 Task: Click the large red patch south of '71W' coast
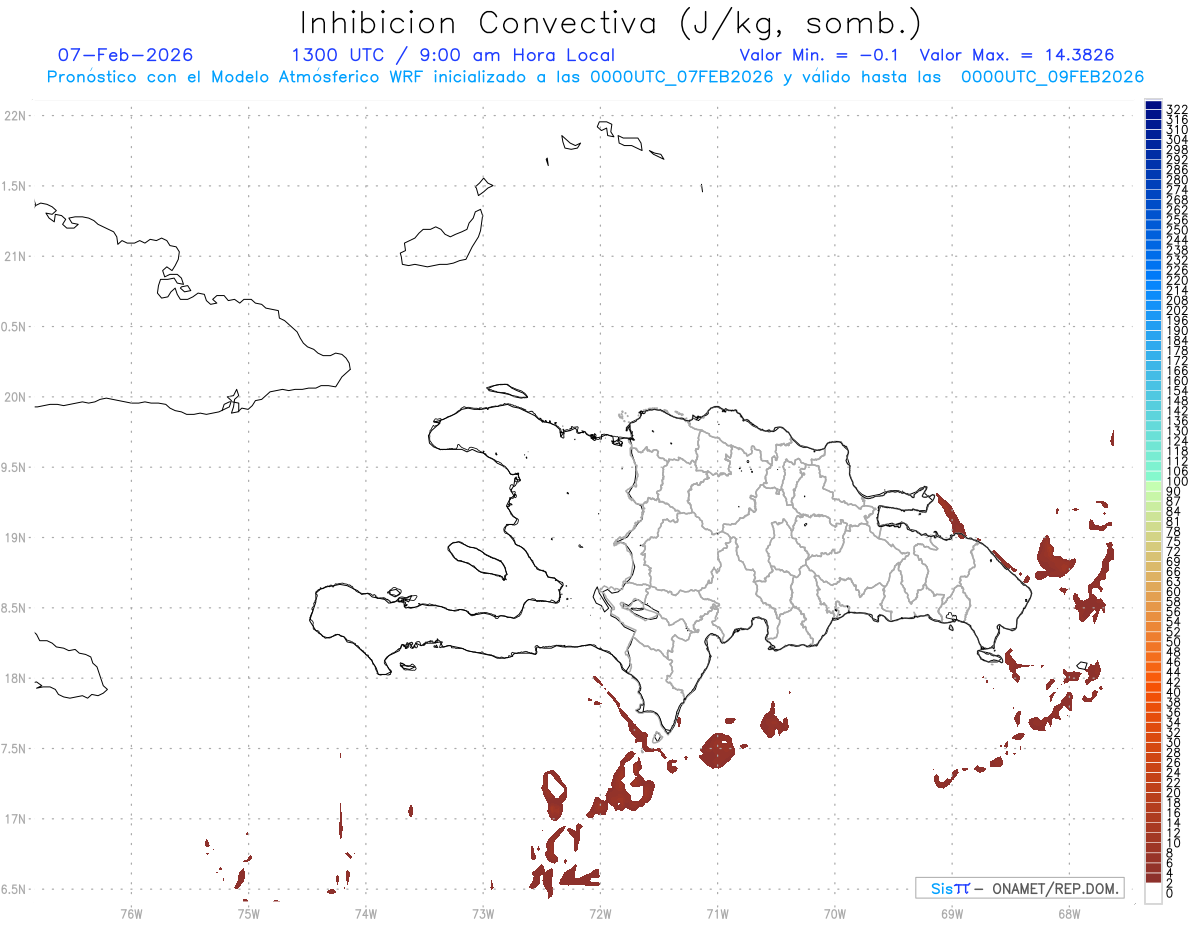[x=718, y=749]
